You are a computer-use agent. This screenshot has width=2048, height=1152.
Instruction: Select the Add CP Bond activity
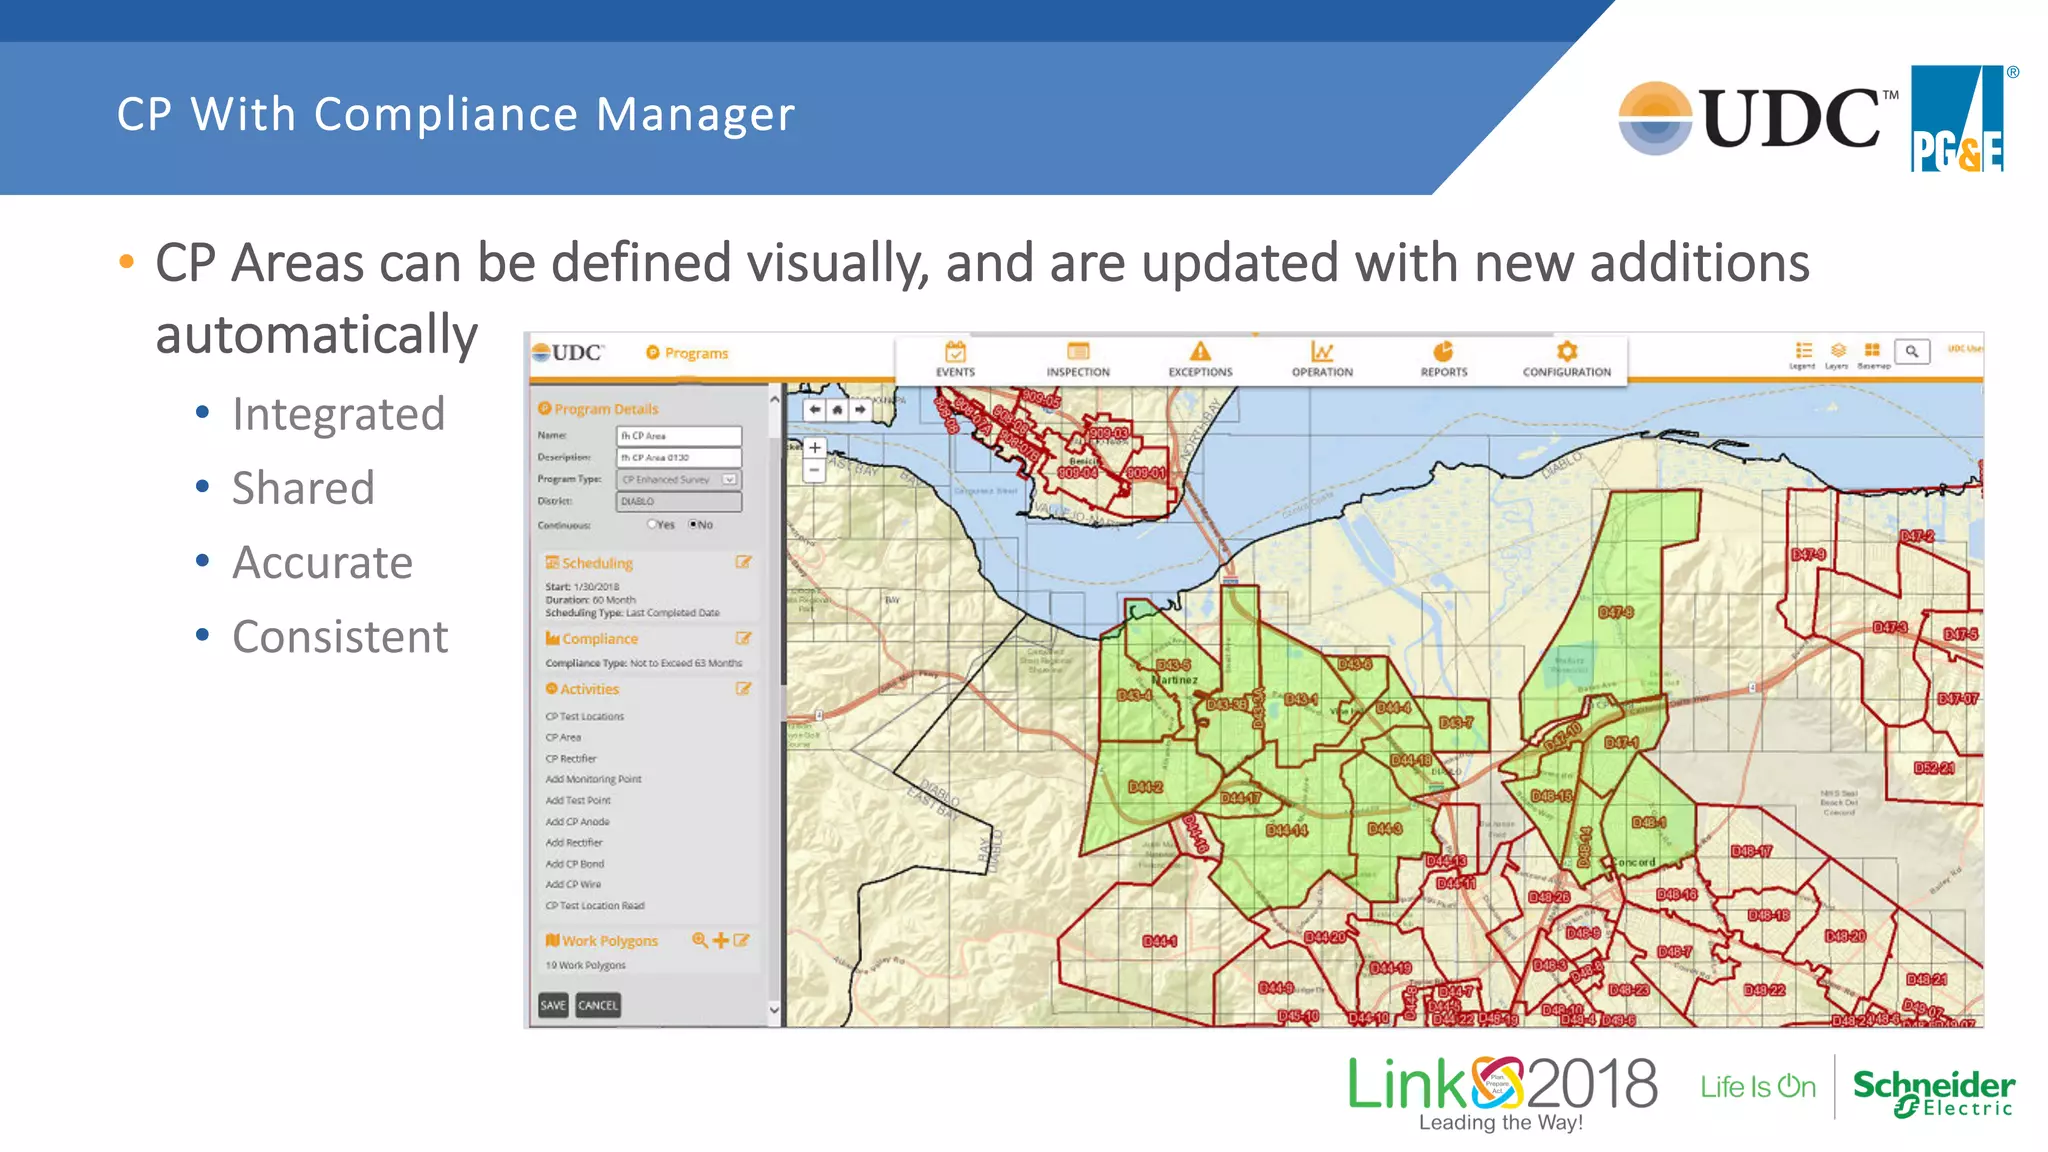[575, 863]
